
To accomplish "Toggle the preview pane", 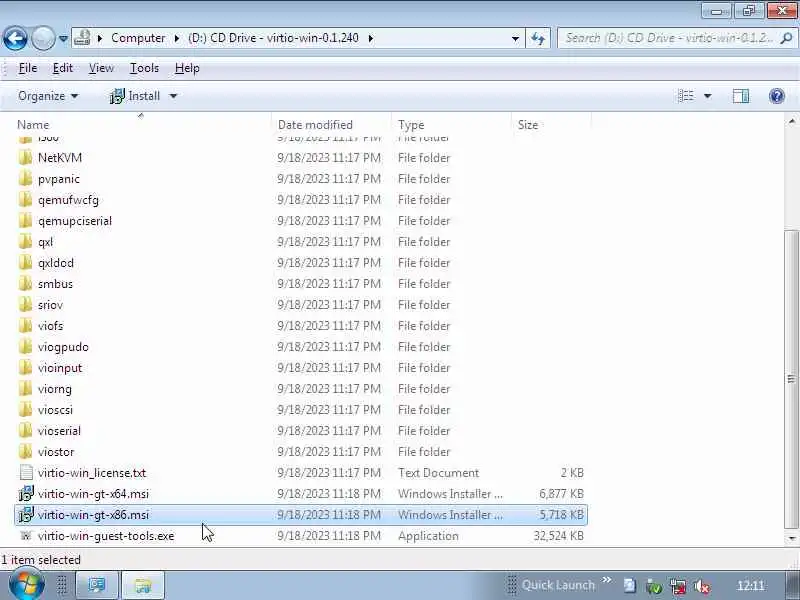I will pos(740,96).
